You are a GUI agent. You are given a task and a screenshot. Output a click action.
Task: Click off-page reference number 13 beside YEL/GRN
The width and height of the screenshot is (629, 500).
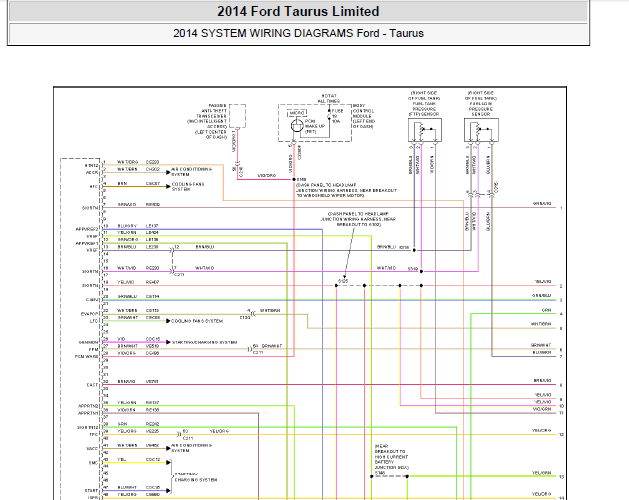(562, 477)
